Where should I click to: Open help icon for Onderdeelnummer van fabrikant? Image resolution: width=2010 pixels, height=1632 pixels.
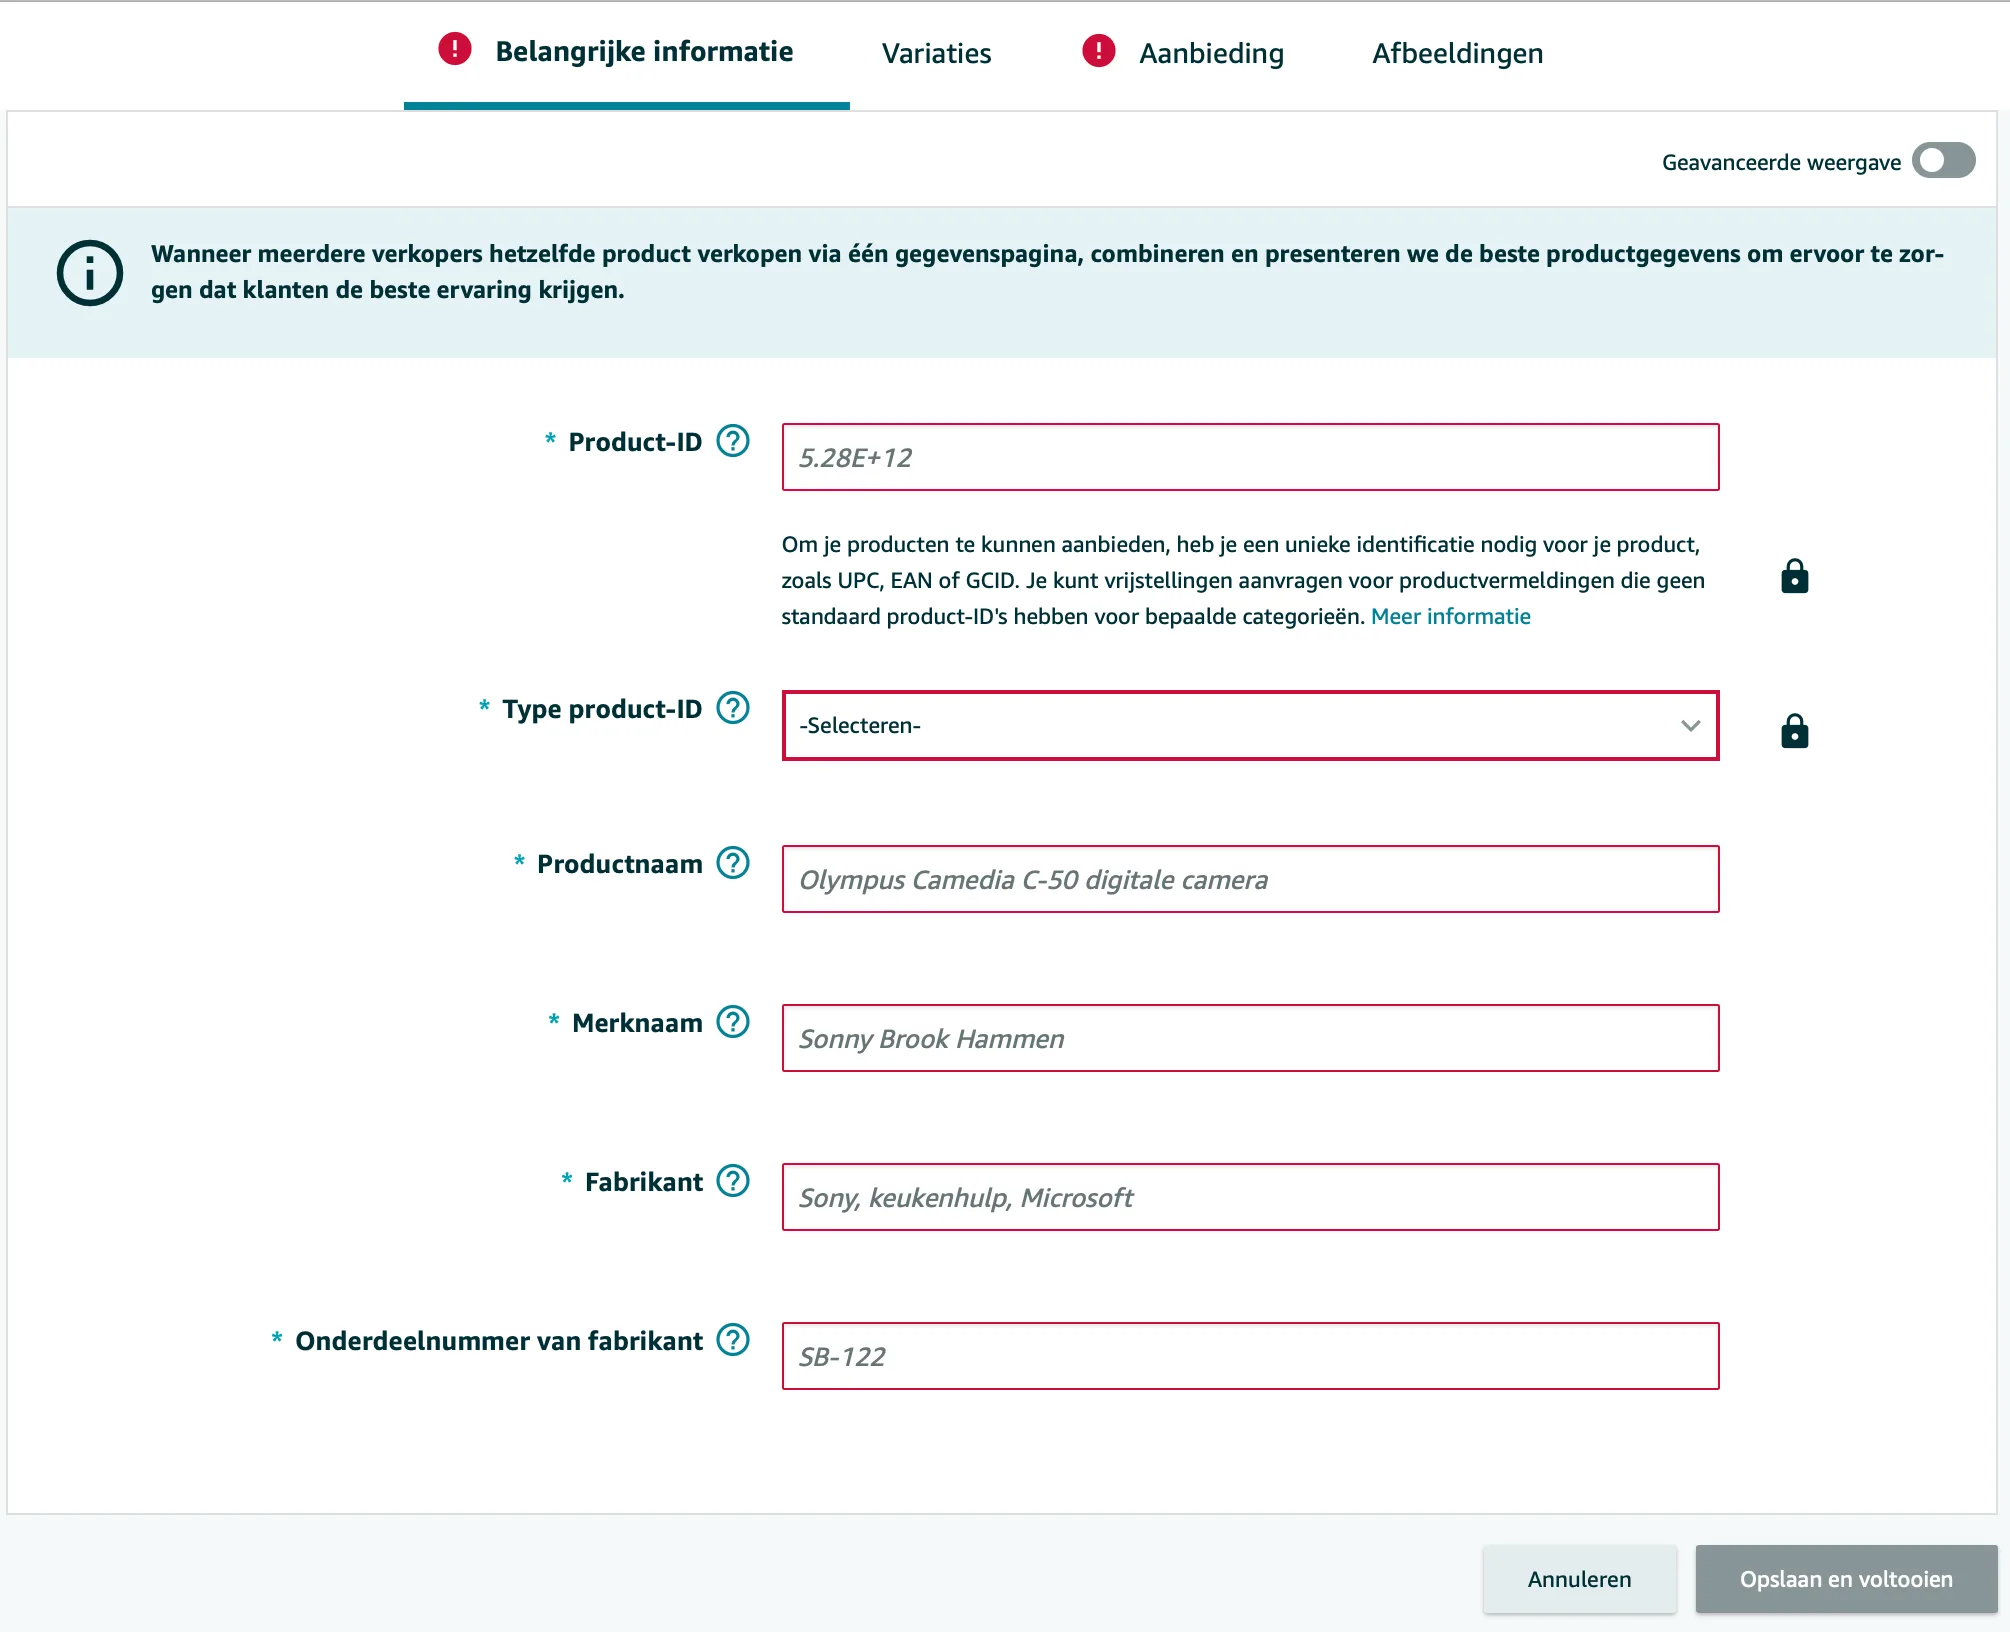(733, 1340)
